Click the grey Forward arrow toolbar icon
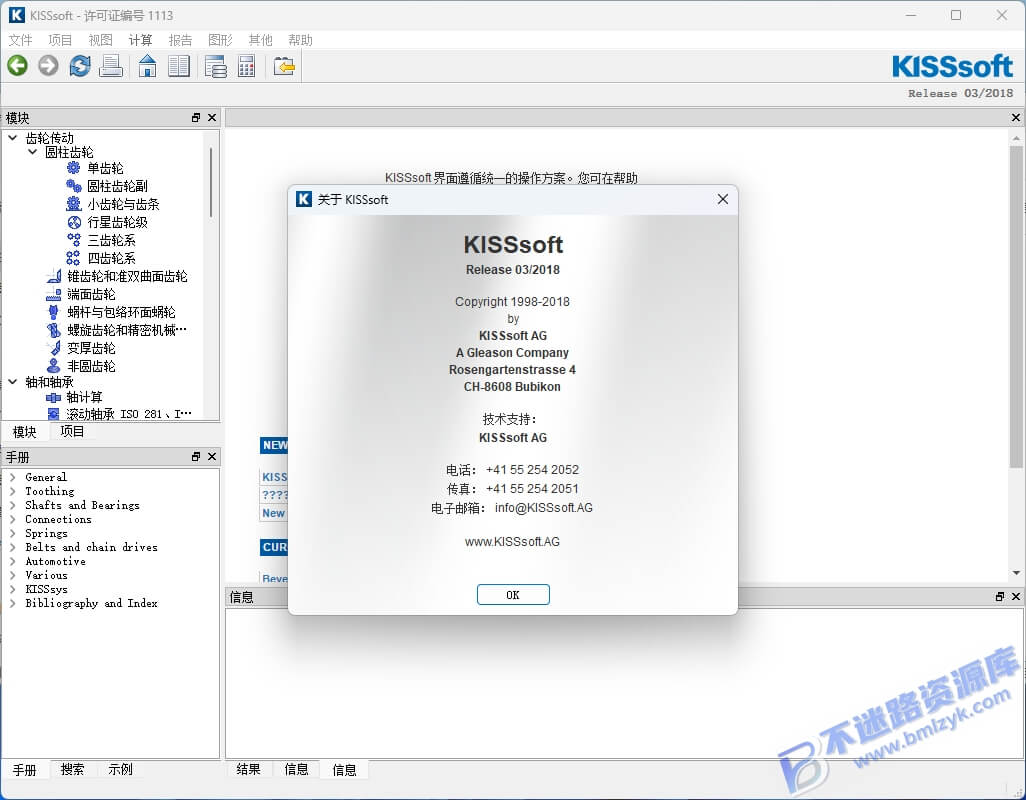 click(48, 66)
